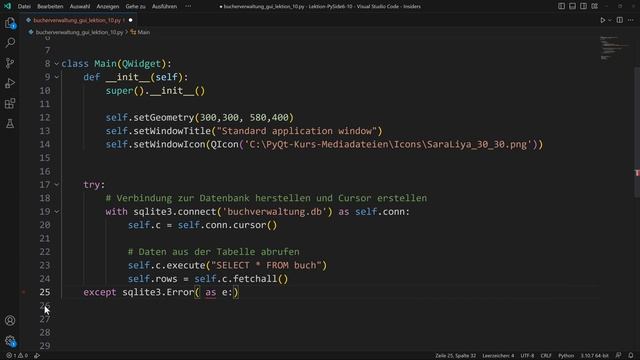Open the Bearbeiten menu

pos(50,6)
